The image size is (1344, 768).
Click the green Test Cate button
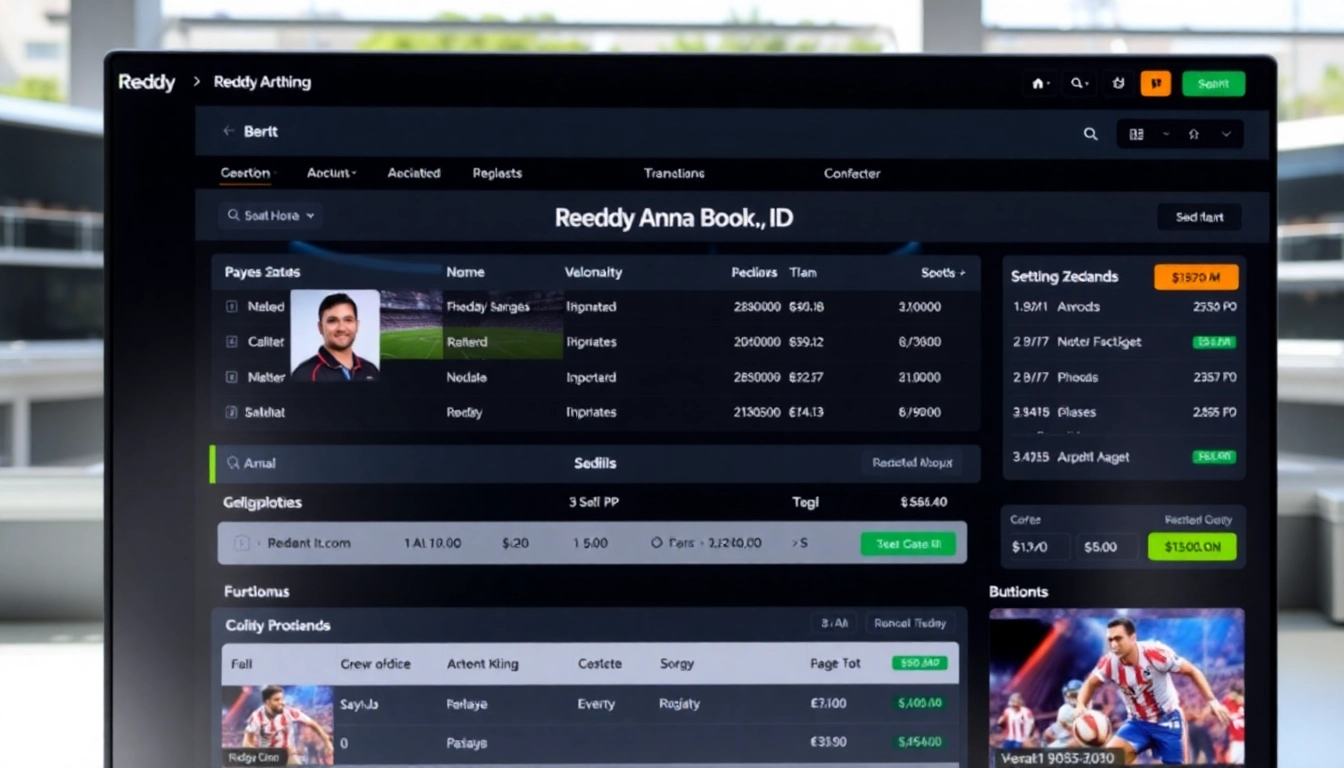908,544
